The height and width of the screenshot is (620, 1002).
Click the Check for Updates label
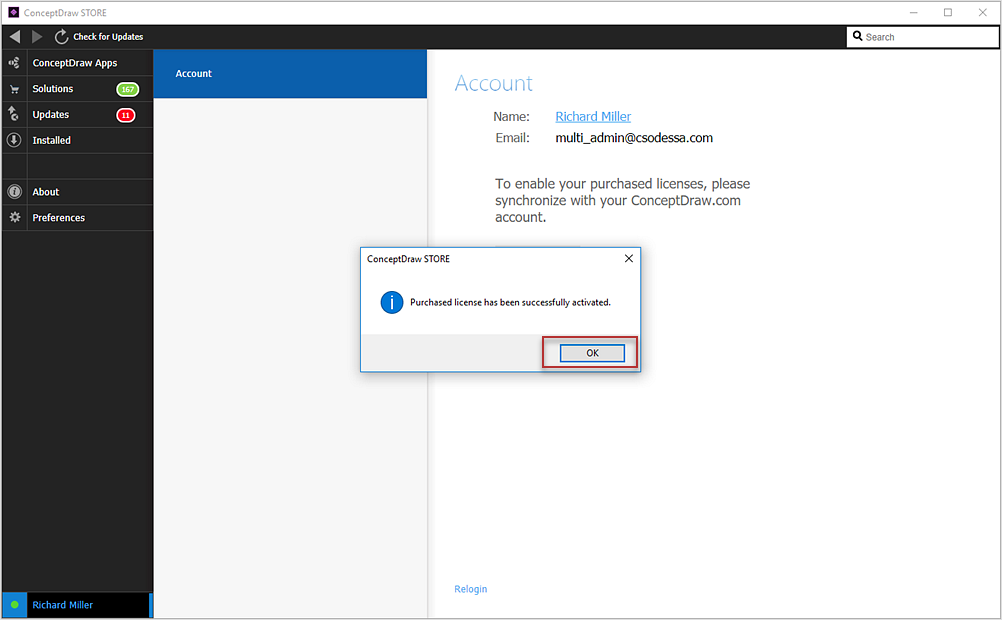tap(108, 37)
